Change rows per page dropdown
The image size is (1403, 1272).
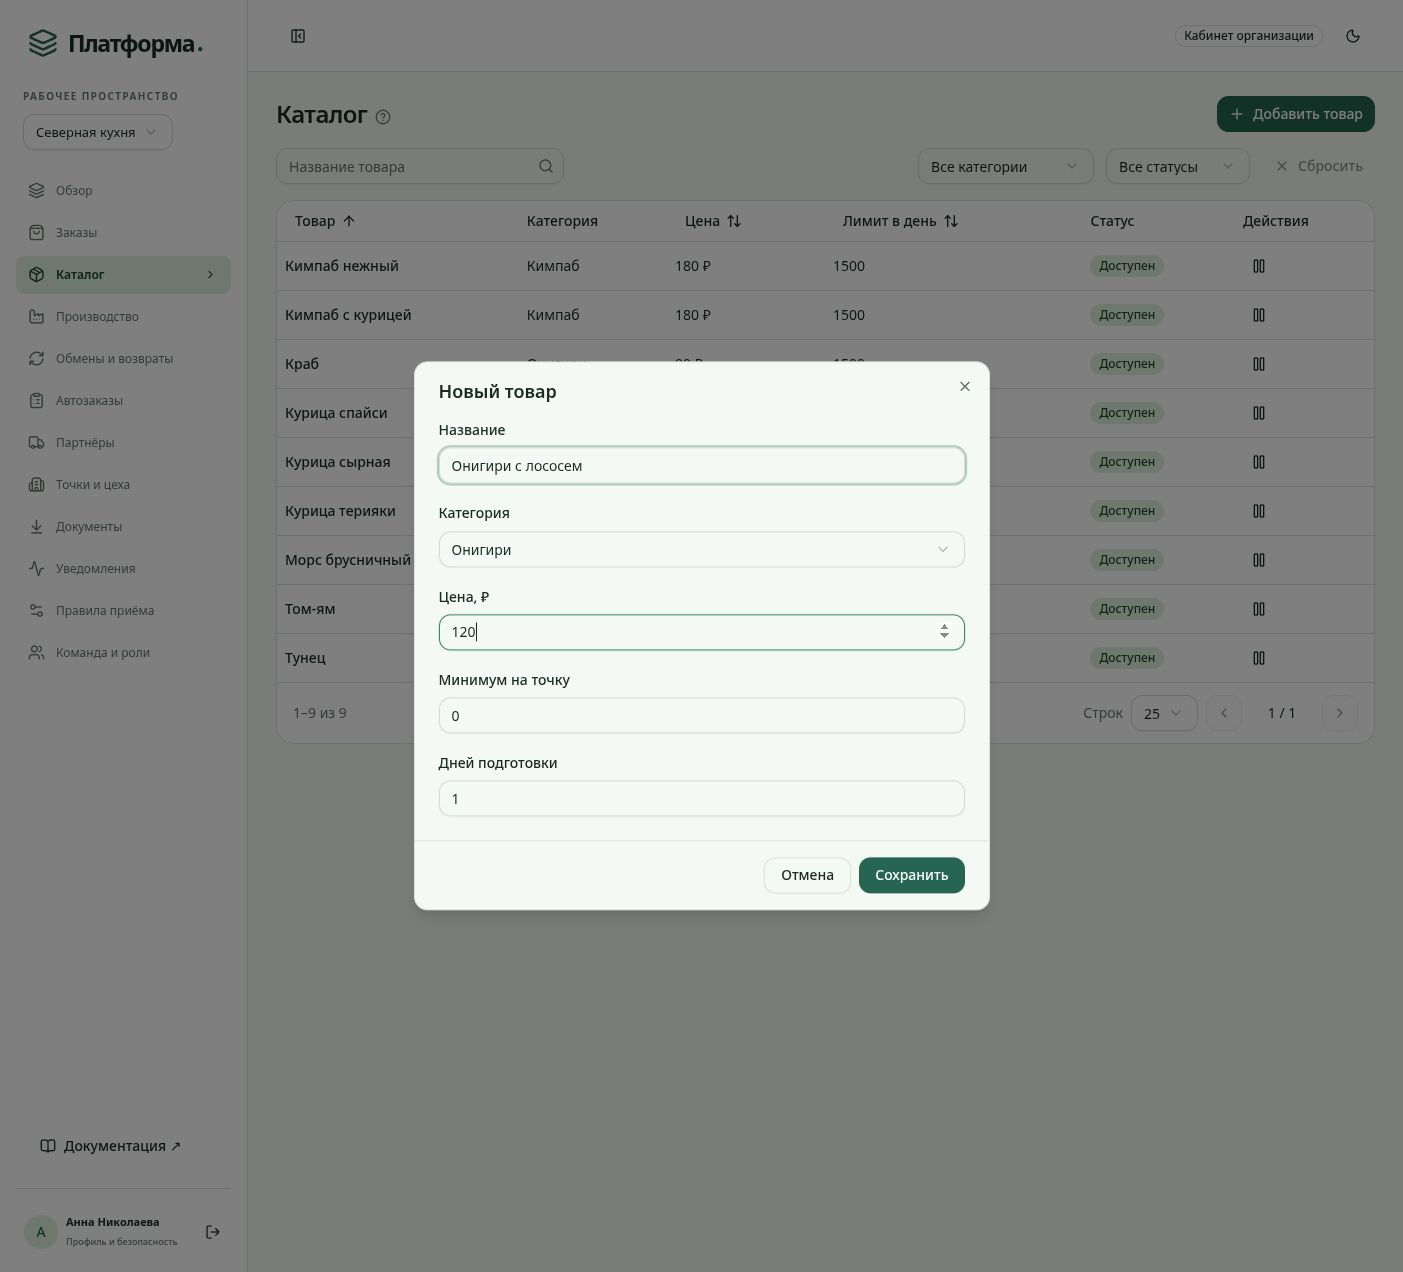pyautogui.click(x=1164, y=713)
